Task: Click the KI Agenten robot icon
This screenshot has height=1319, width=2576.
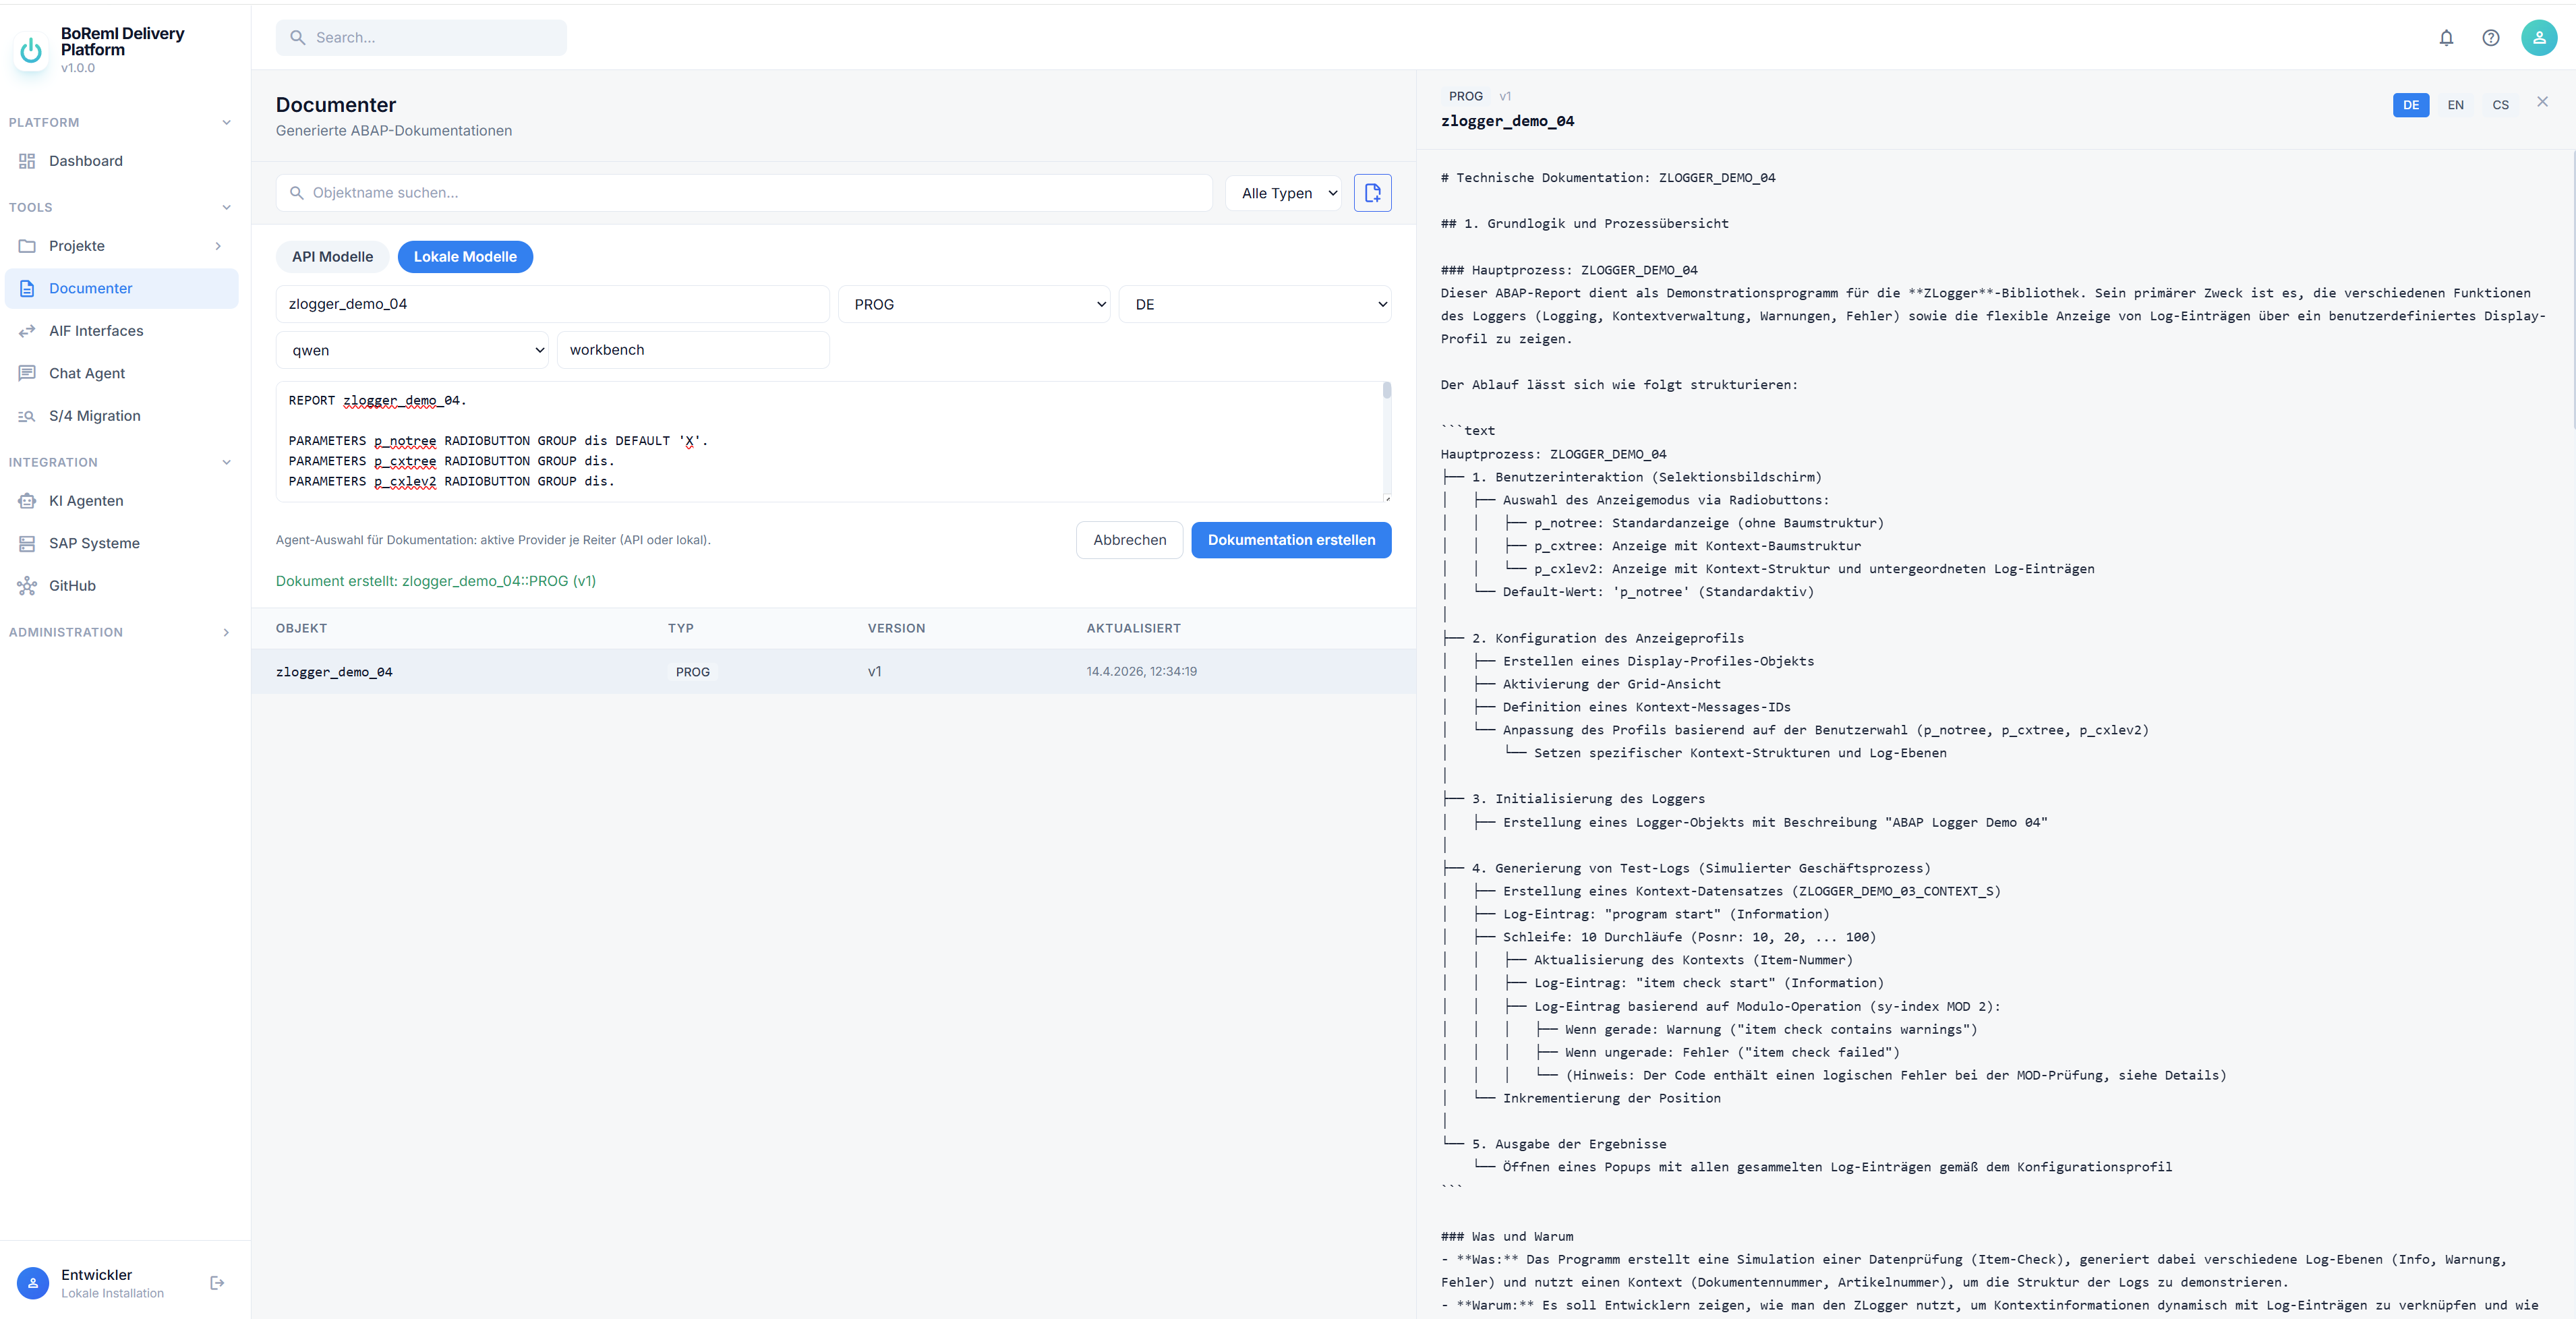Action: [27, 501]
